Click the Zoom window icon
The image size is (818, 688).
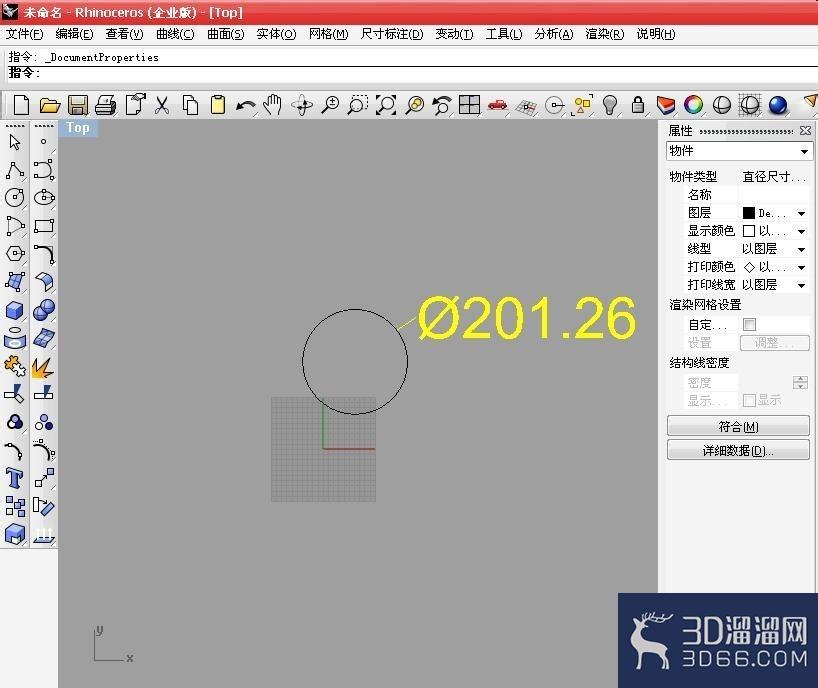(x=358, y=105)
